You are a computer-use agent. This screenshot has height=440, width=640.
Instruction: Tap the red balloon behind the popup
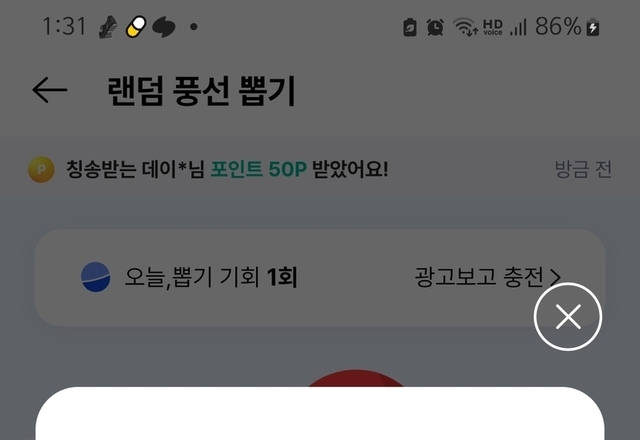pyautogui.click(x=355, y=378)
